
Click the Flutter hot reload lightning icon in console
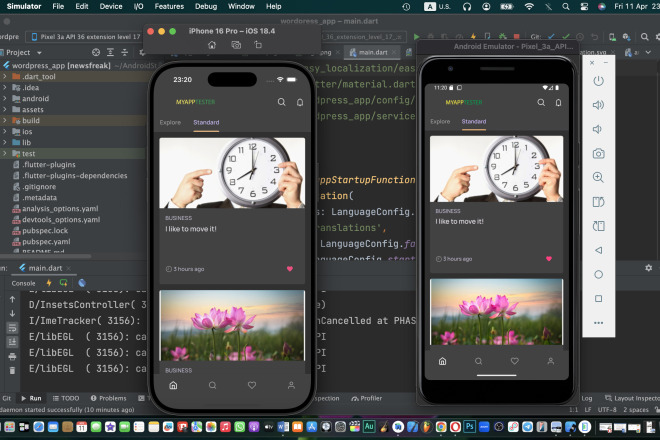point(49,283)
